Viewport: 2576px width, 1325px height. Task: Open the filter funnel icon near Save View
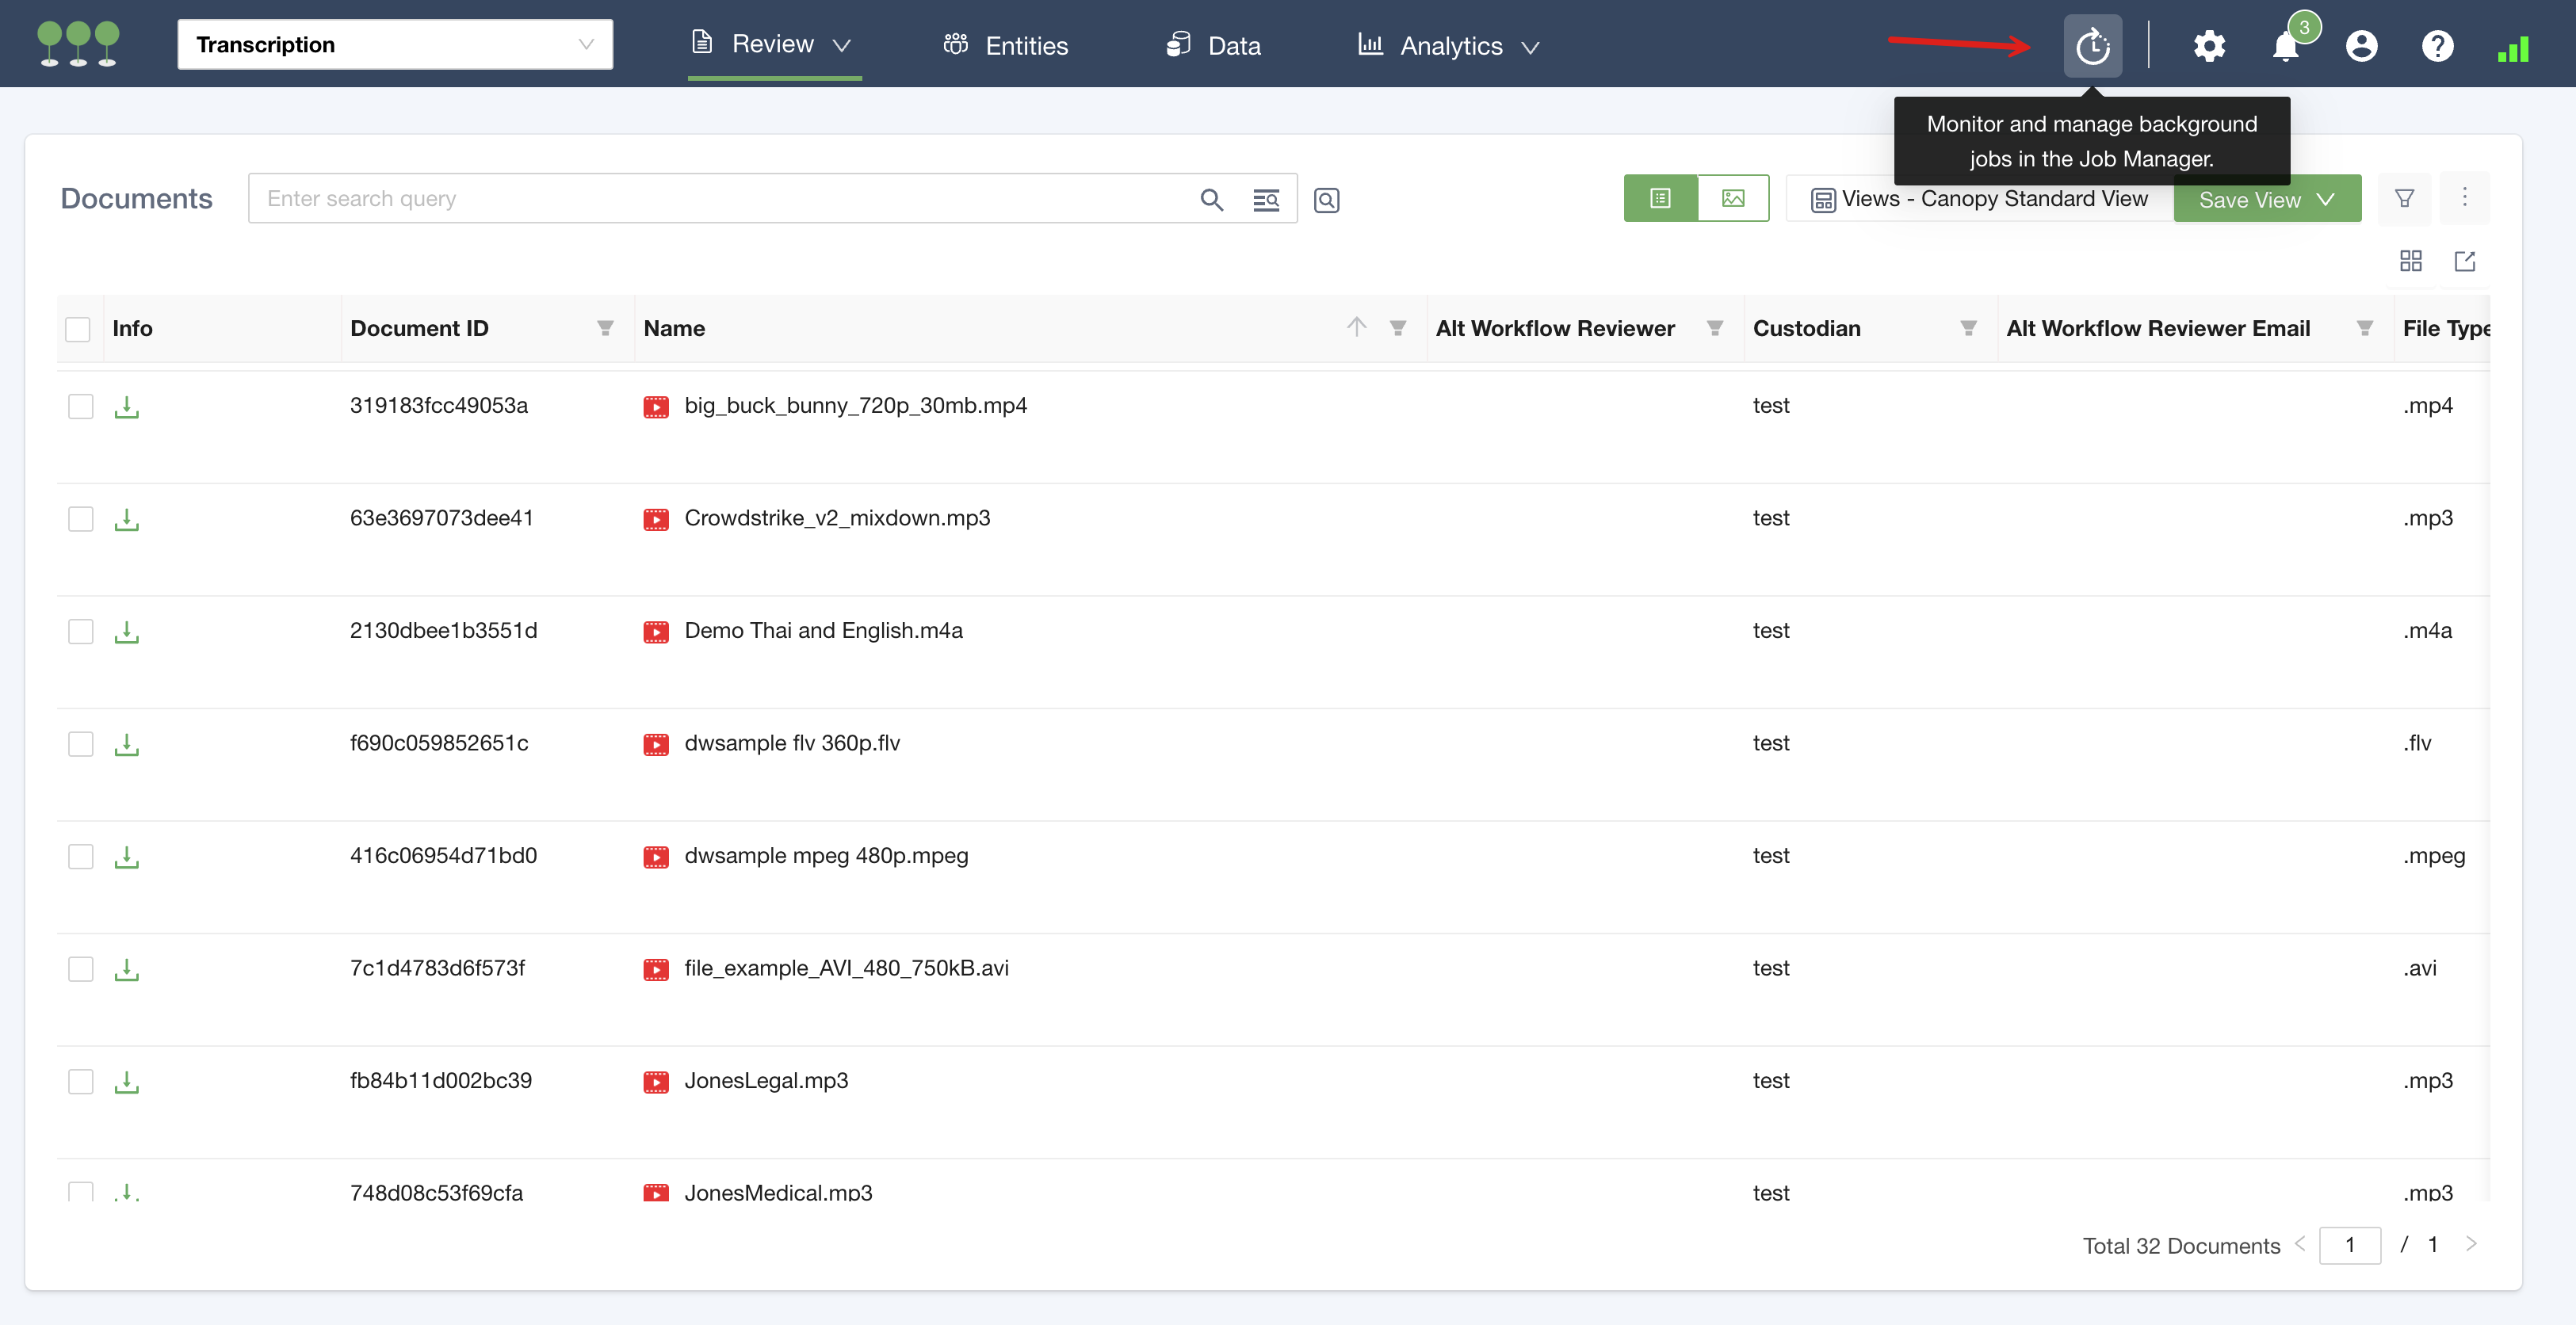pos(2404,199)
